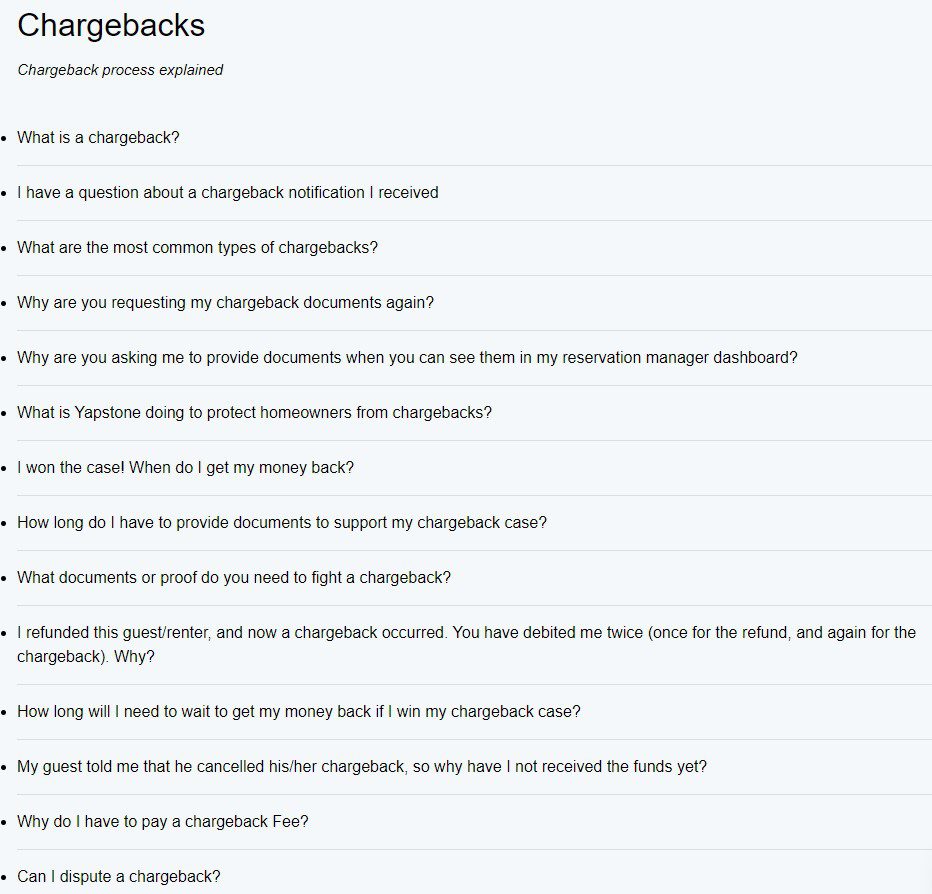Open 'How long will I need to wait' question
Screen dimensions: 932x894
pos(298,713)
